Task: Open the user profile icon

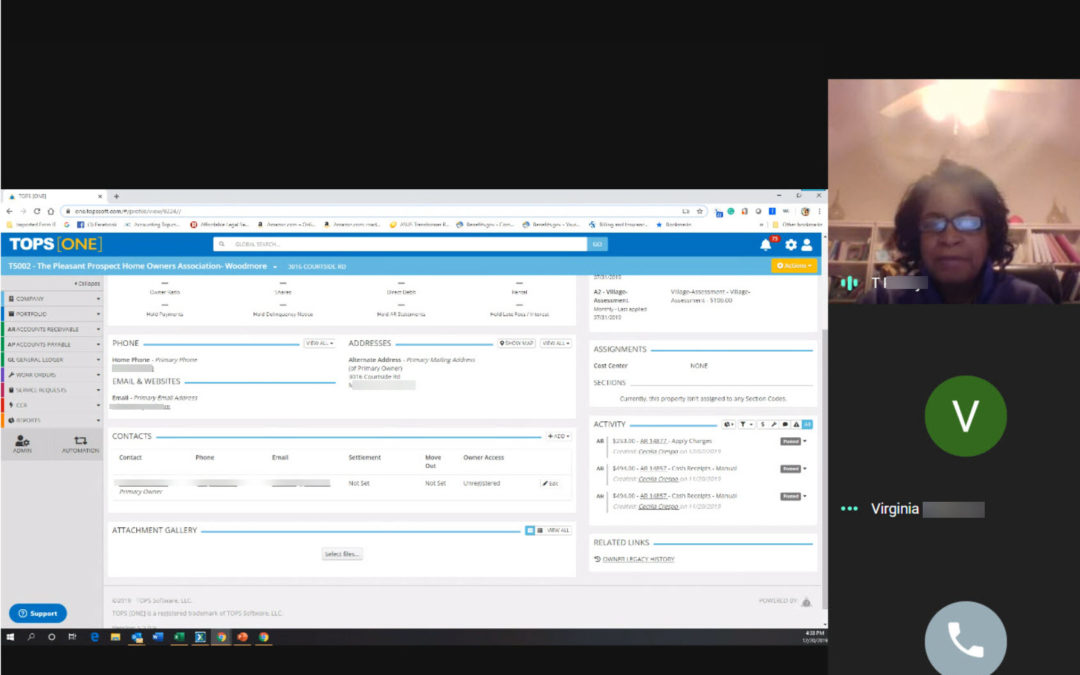Action: pos(807,244)
